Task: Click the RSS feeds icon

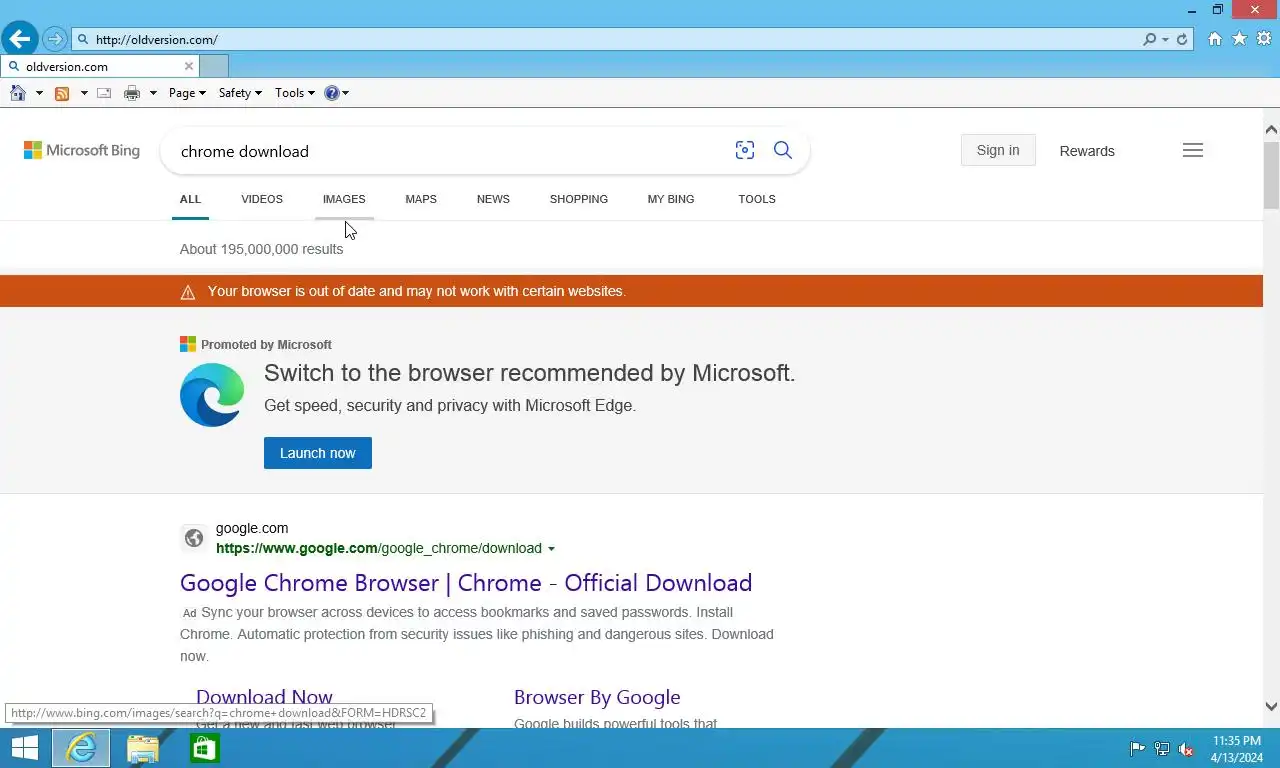Action: click(x=62, y=93)
